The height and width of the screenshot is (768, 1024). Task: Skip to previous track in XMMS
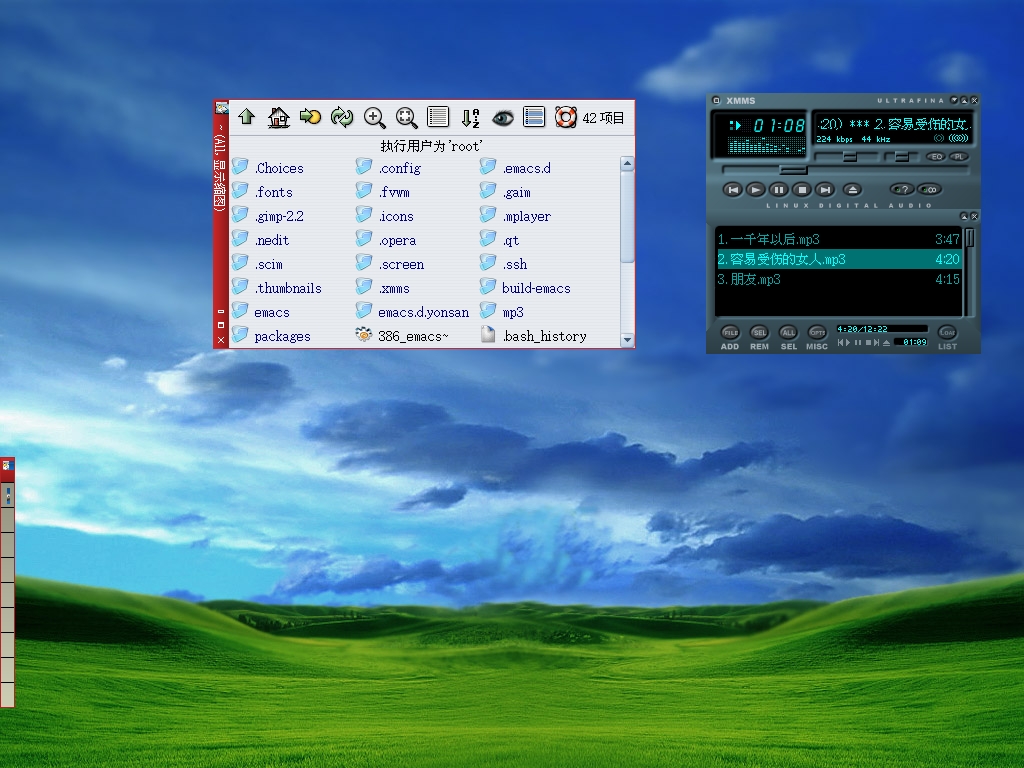[733, 189]
